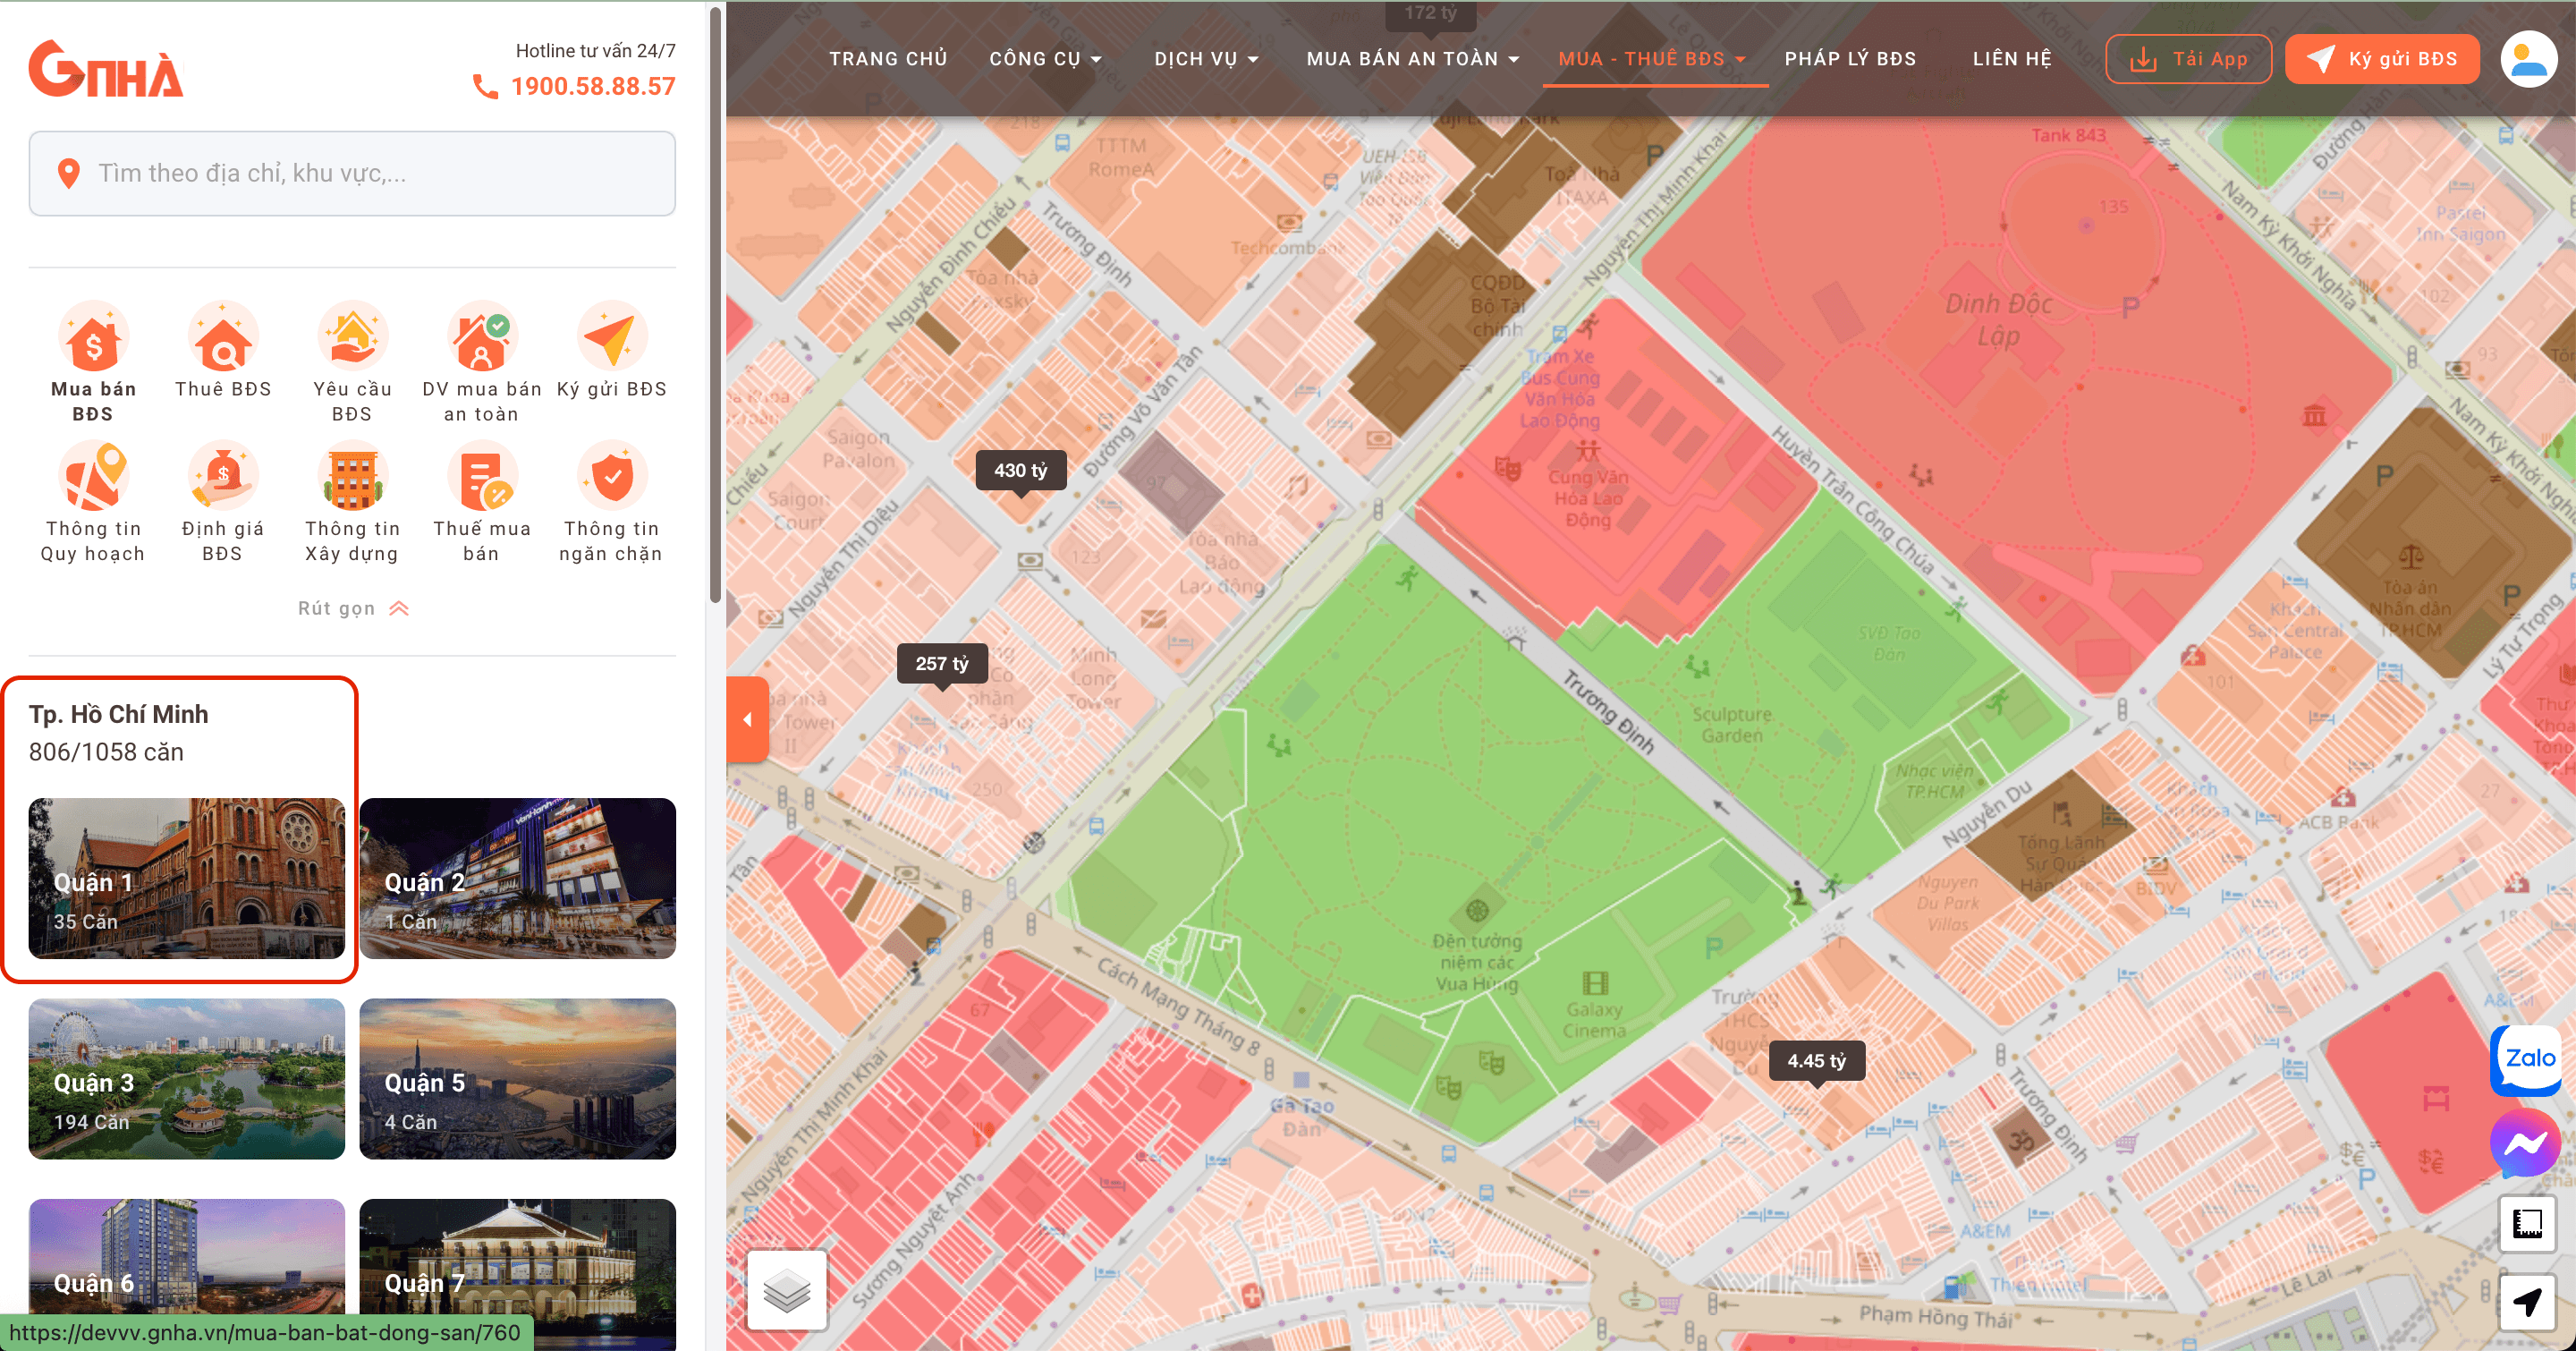The height and width of the screenshot is (1351, 2576).
Task: Open Zalo chat
Action: tap(2526, 1060)
